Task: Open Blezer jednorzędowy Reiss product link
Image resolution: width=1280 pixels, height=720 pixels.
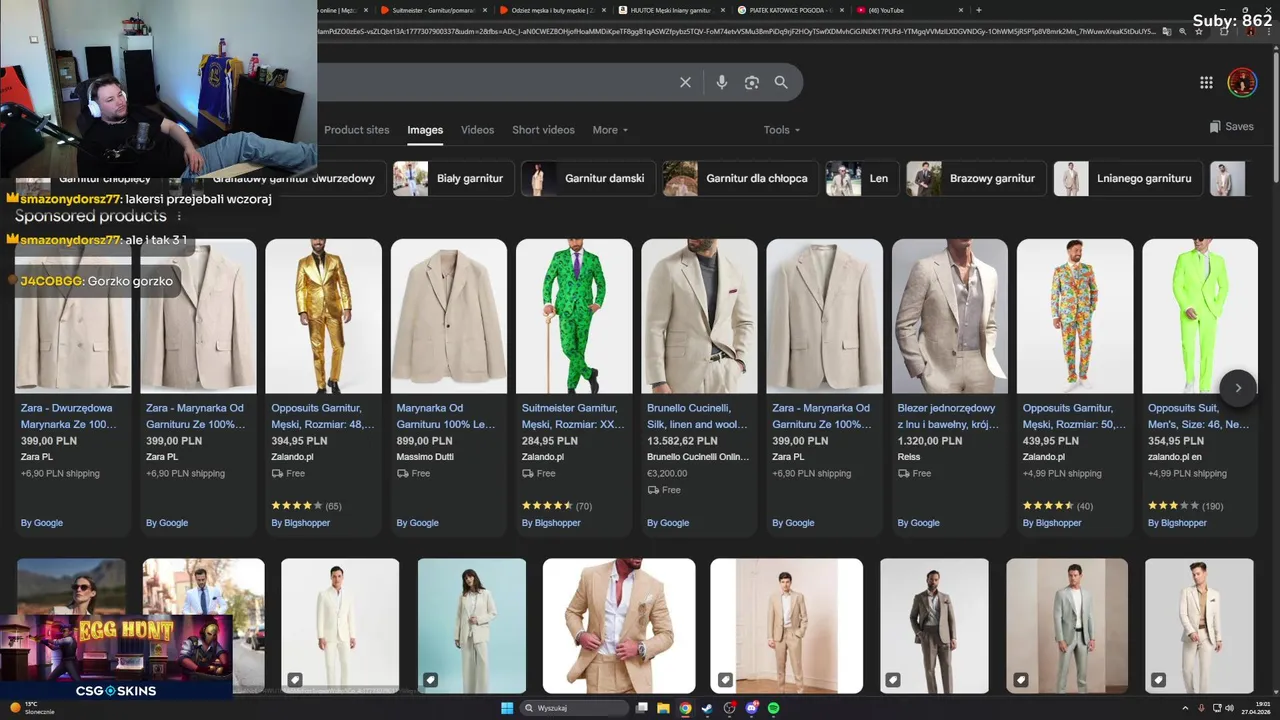Action: coord(948,416)
